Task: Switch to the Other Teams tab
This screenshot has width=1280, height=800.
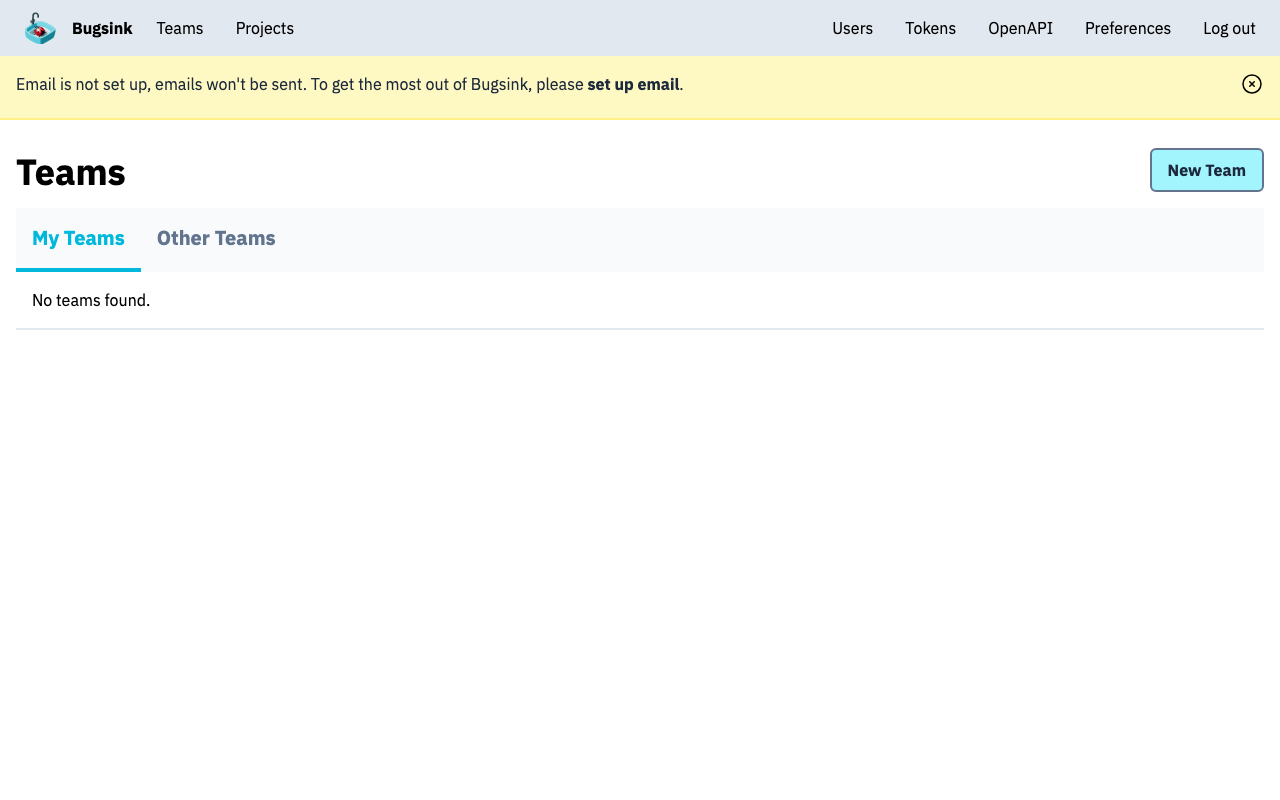Action: pyautogui.click(x=216, y=239)
